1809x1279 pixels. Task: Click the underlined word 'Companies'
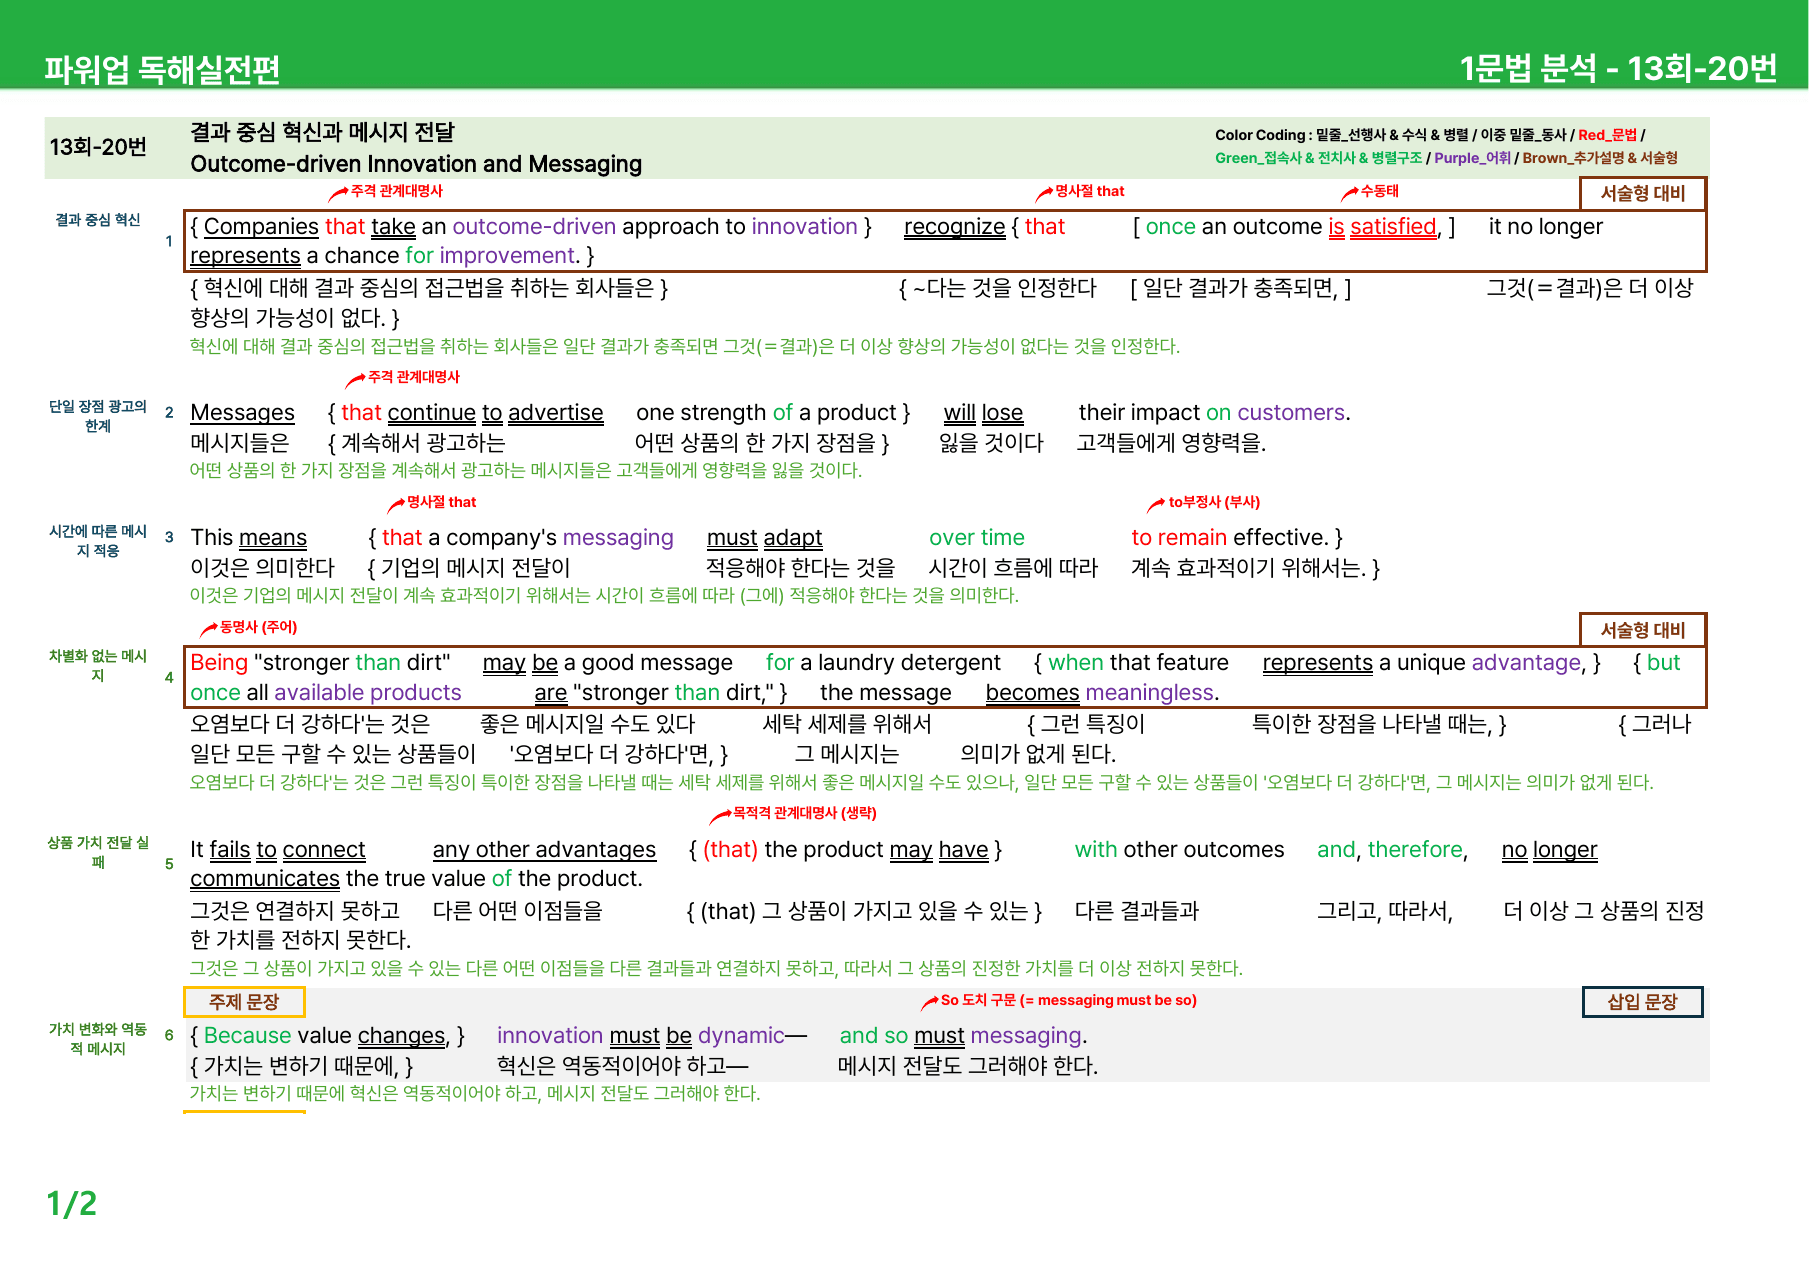click(261, 227)
